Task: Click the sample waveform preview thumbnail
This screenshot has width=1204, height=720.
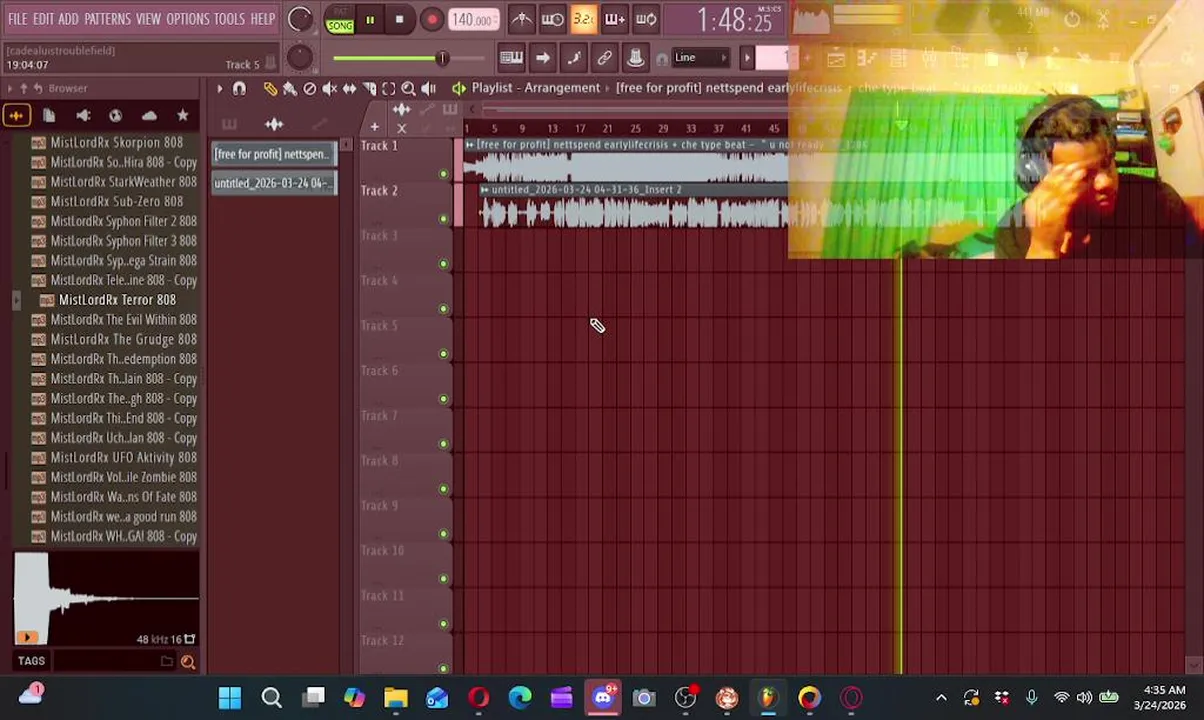Action: tap(106, 599)
